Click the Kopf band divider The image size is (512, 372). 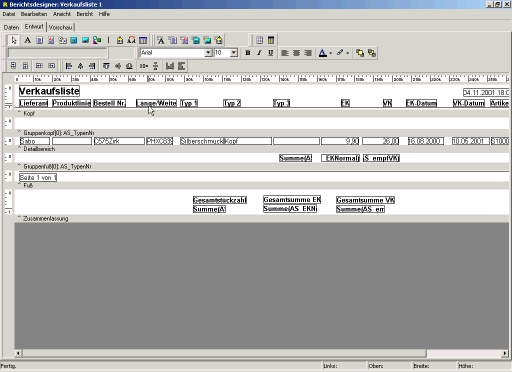pos(262,113)
